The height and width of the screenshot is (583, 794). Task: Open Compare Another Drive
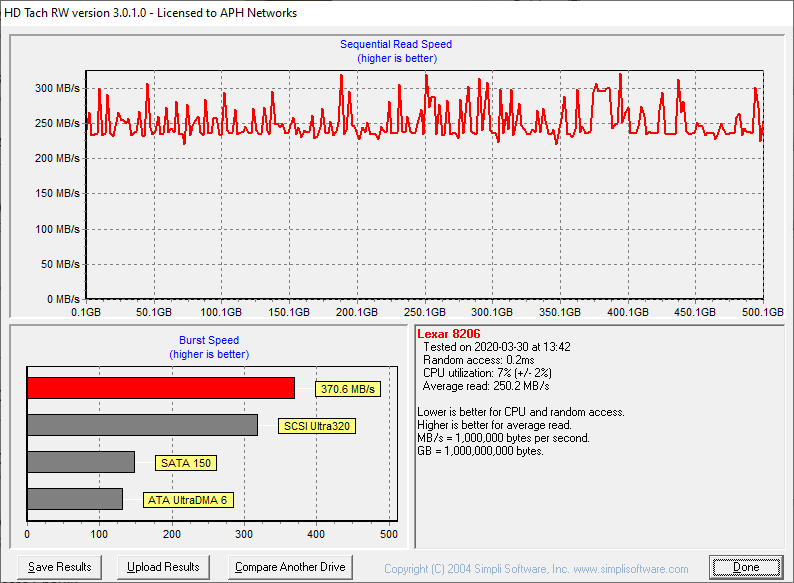point(290,567)
